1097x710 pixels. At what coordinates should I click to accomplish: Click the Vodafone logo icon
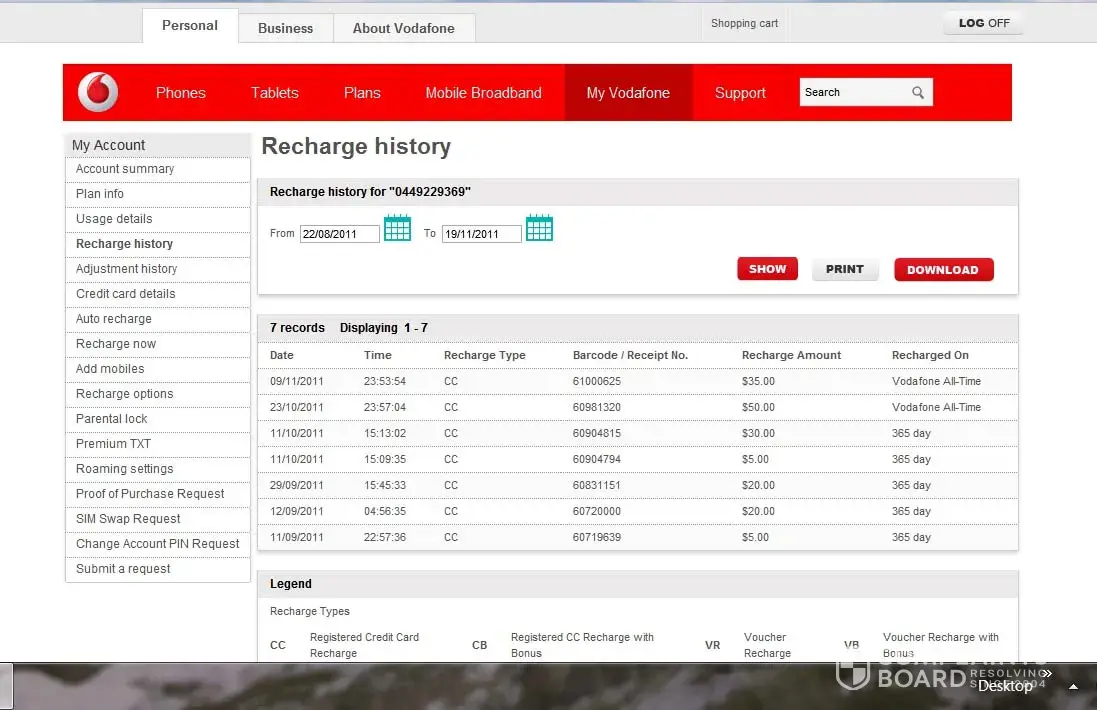pyautogui.click(x=98, y=93)
